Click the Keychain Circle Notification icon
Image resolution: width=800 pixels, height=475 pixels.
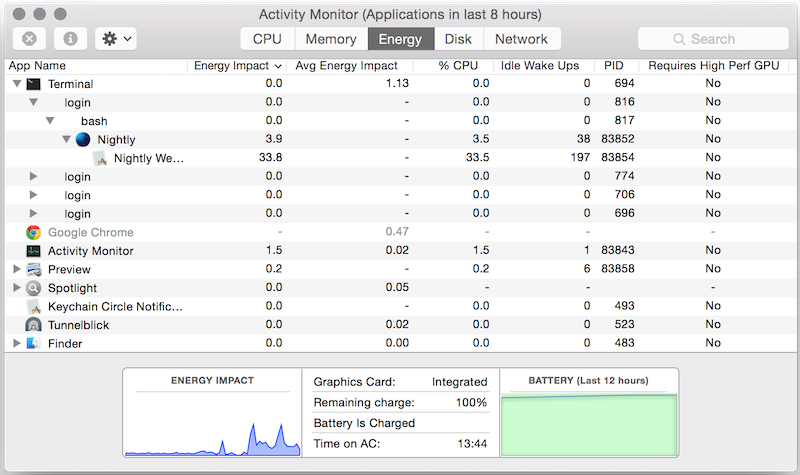point(34,306)
